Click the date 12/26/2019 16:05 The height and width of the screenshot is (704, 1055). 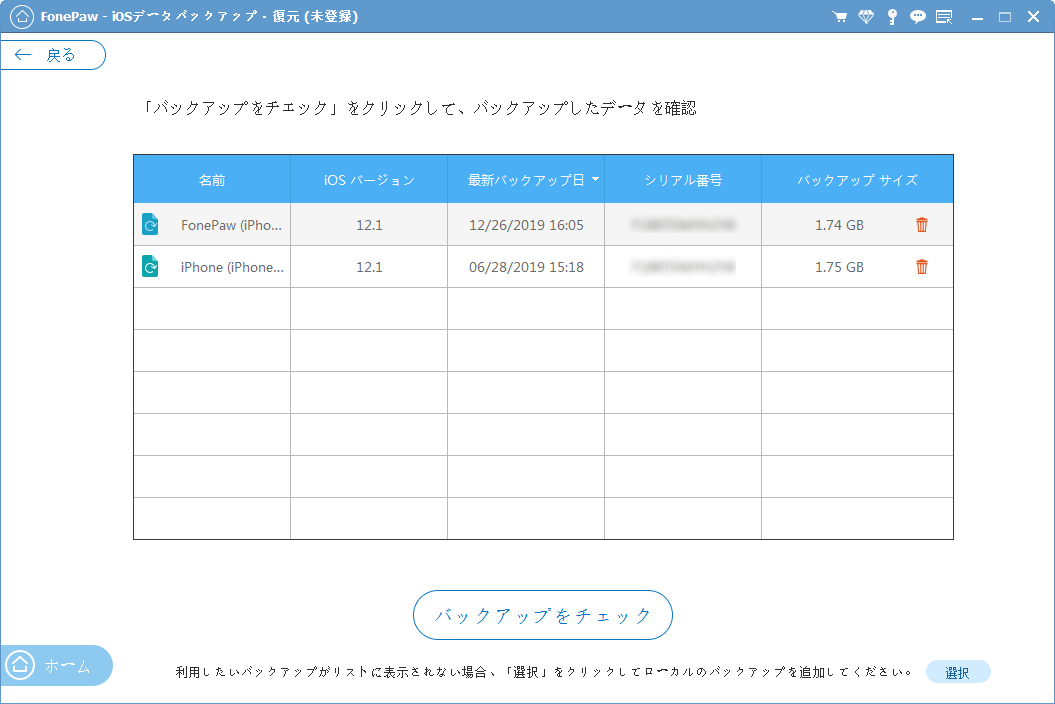coord(526,225)
